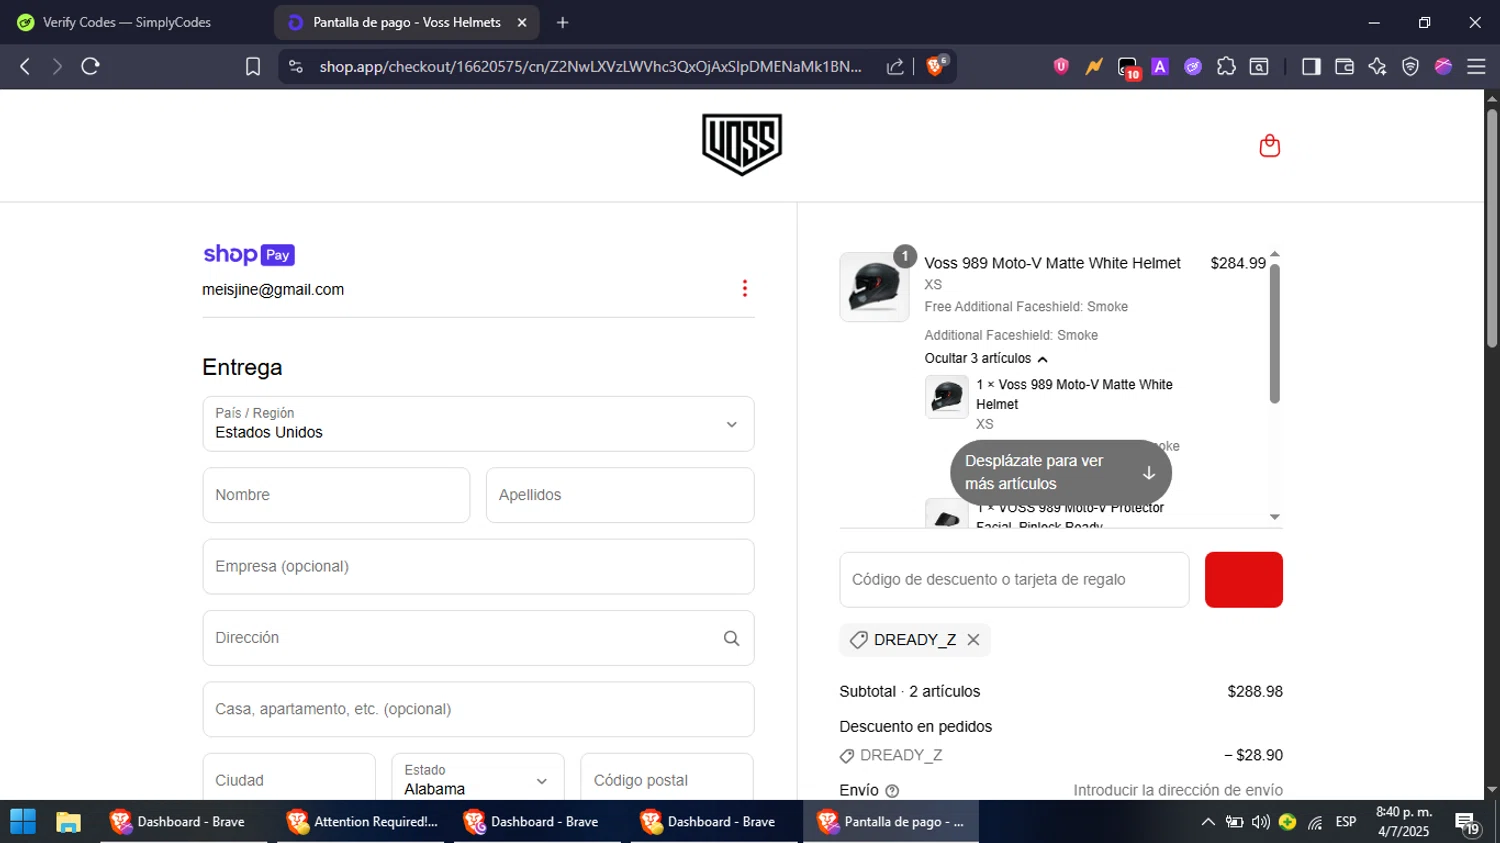Click the Apellidos last name field
The image size is (1500, 843).
[620, 495]
